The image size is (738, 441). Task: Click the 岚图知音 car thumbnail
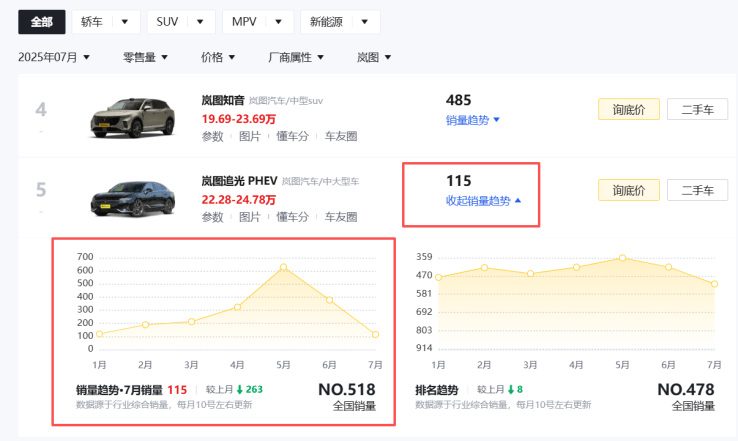pos(133,118)
